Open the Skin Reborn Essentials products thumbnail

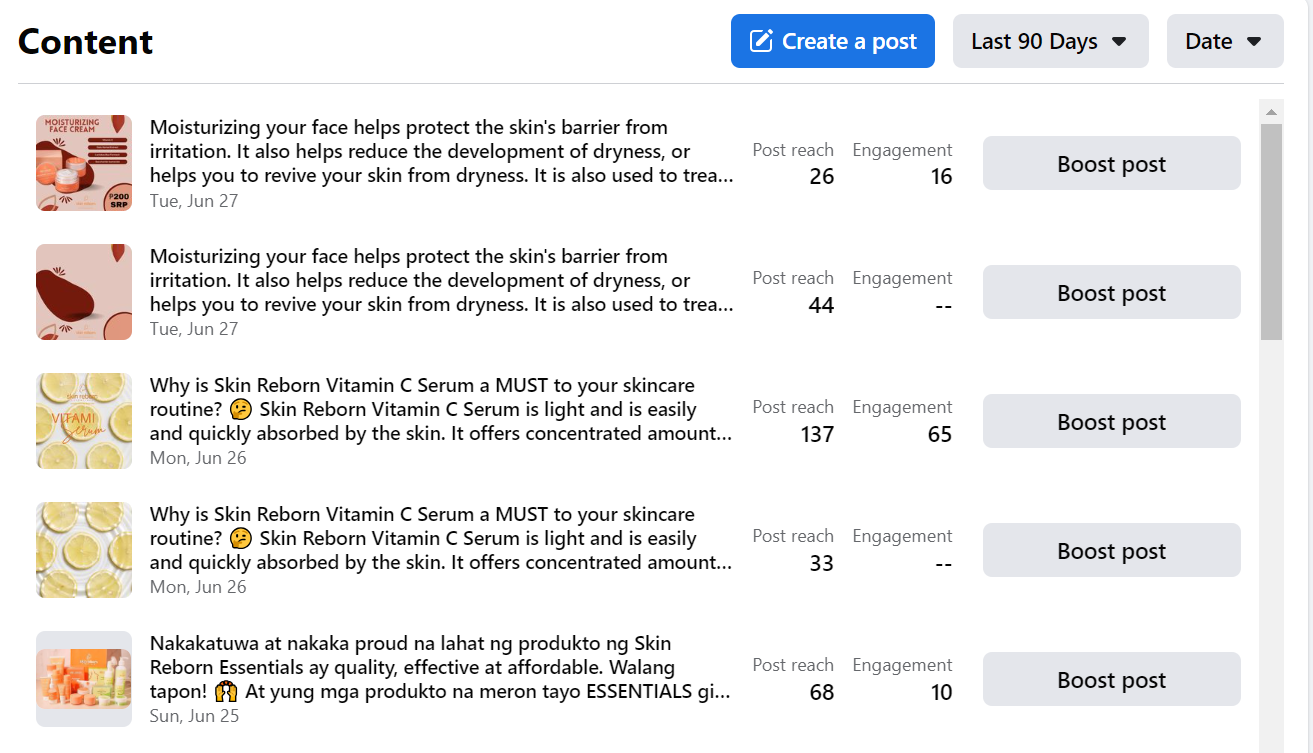pyautogui.click(x=84, y=679)
